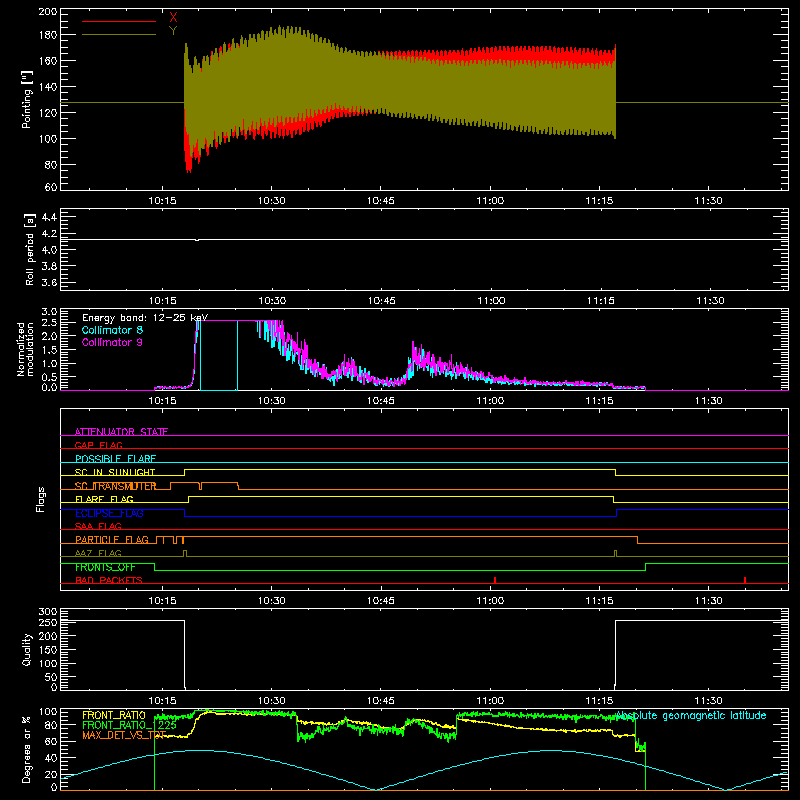Click the "4.4" value on Roll period axis

coord(49,217)
